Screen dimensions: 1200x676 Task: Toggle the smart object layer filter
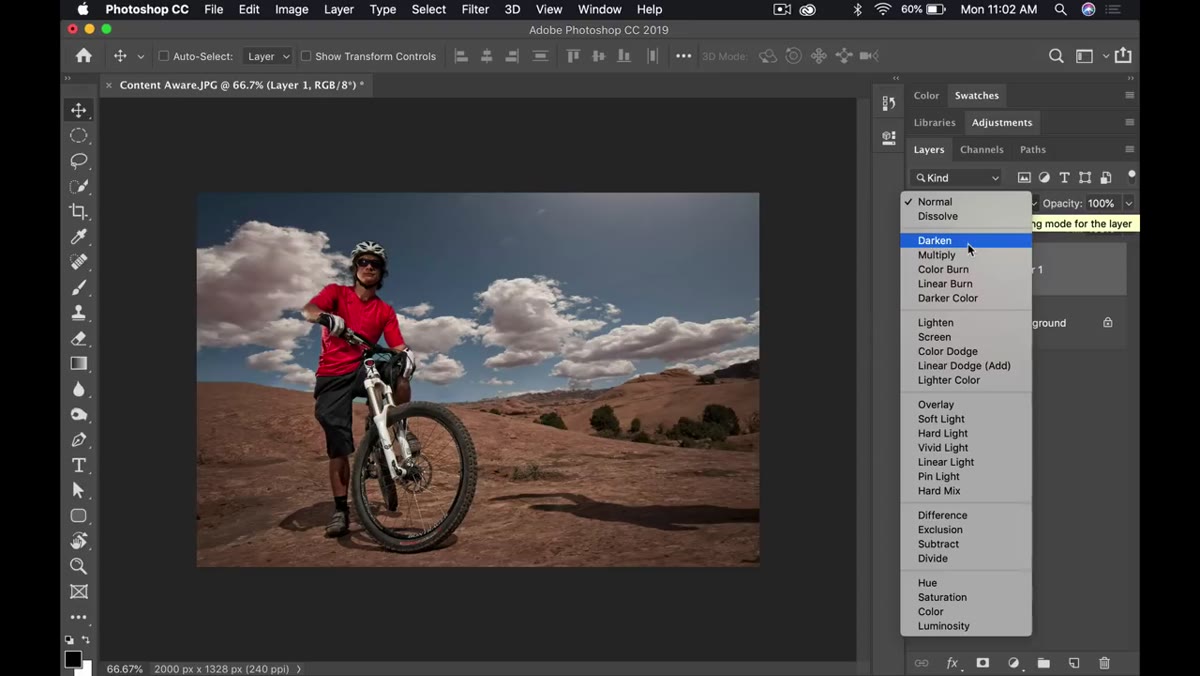pos(1106,178)
